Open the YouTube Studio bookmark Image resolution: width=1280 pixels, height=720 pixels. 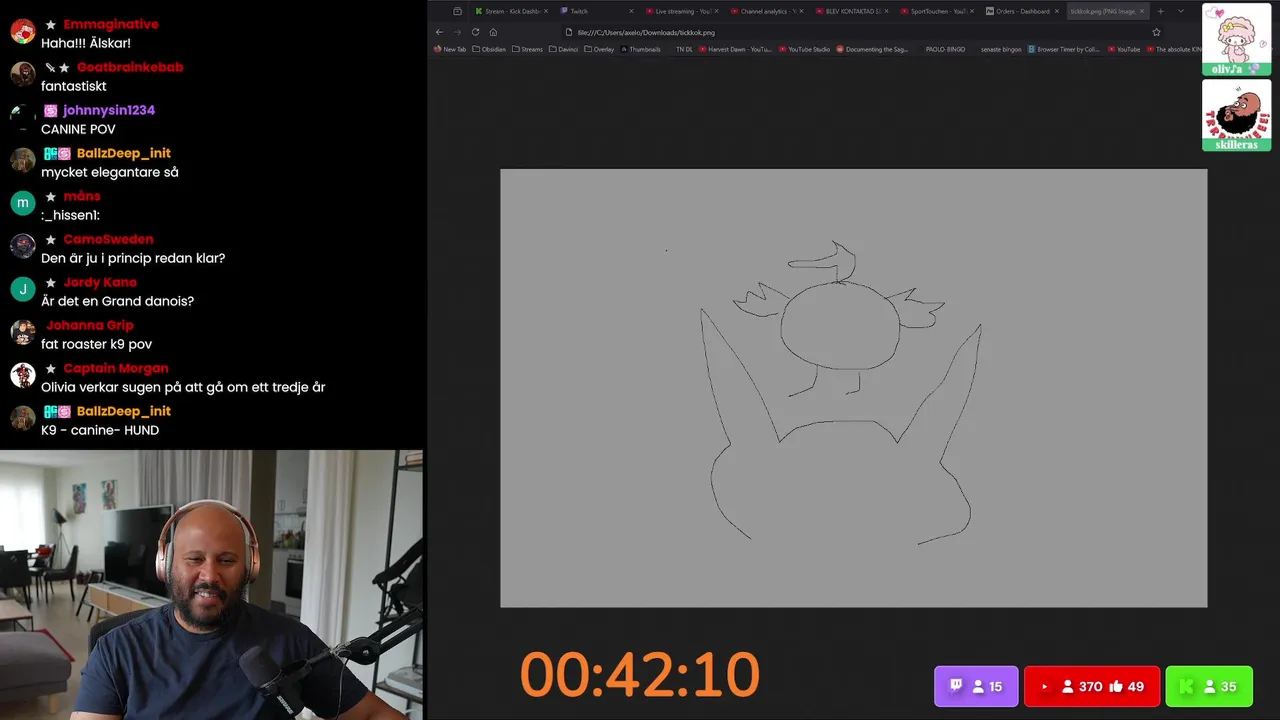[804, 49]
